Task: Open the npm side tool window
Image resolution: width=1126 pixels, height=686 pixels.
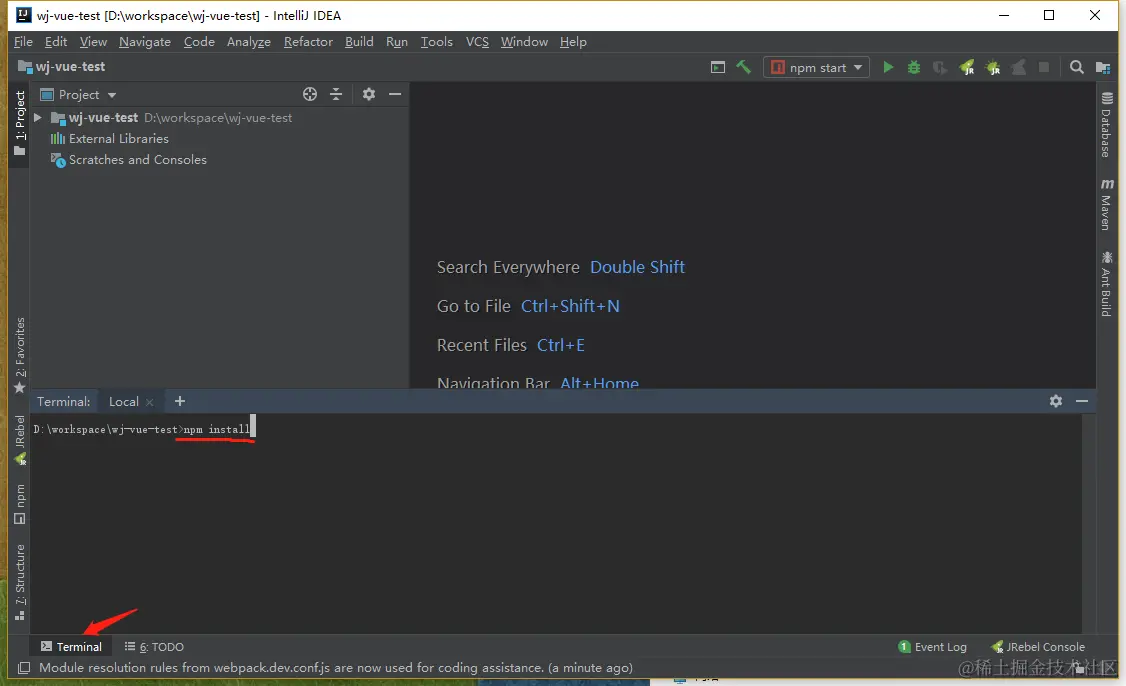Action: click(19, 504)
